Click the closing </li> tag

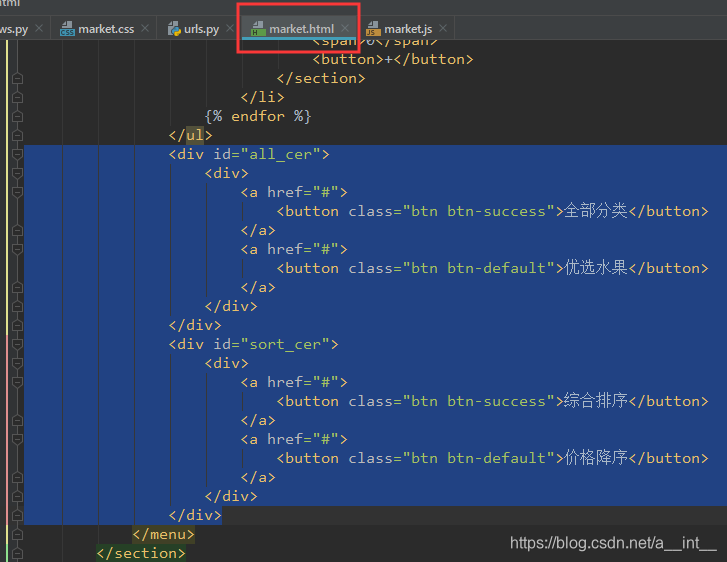coord(262,97)
